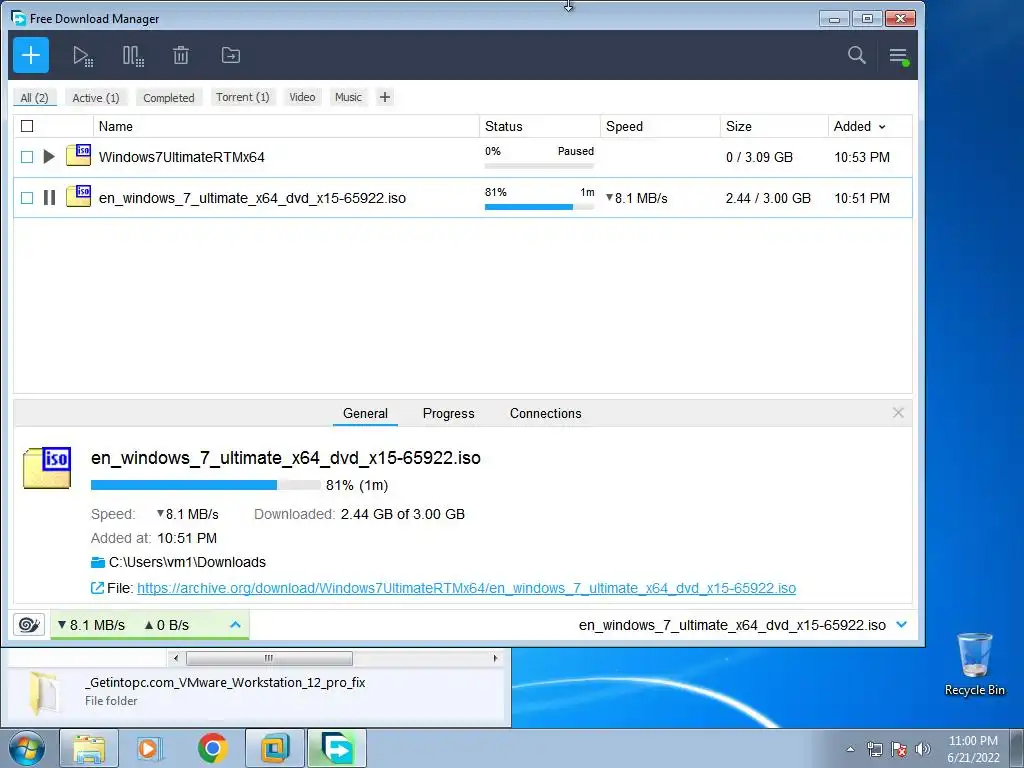
Task: Switch to the General details tab
Action: click(365, 413)
